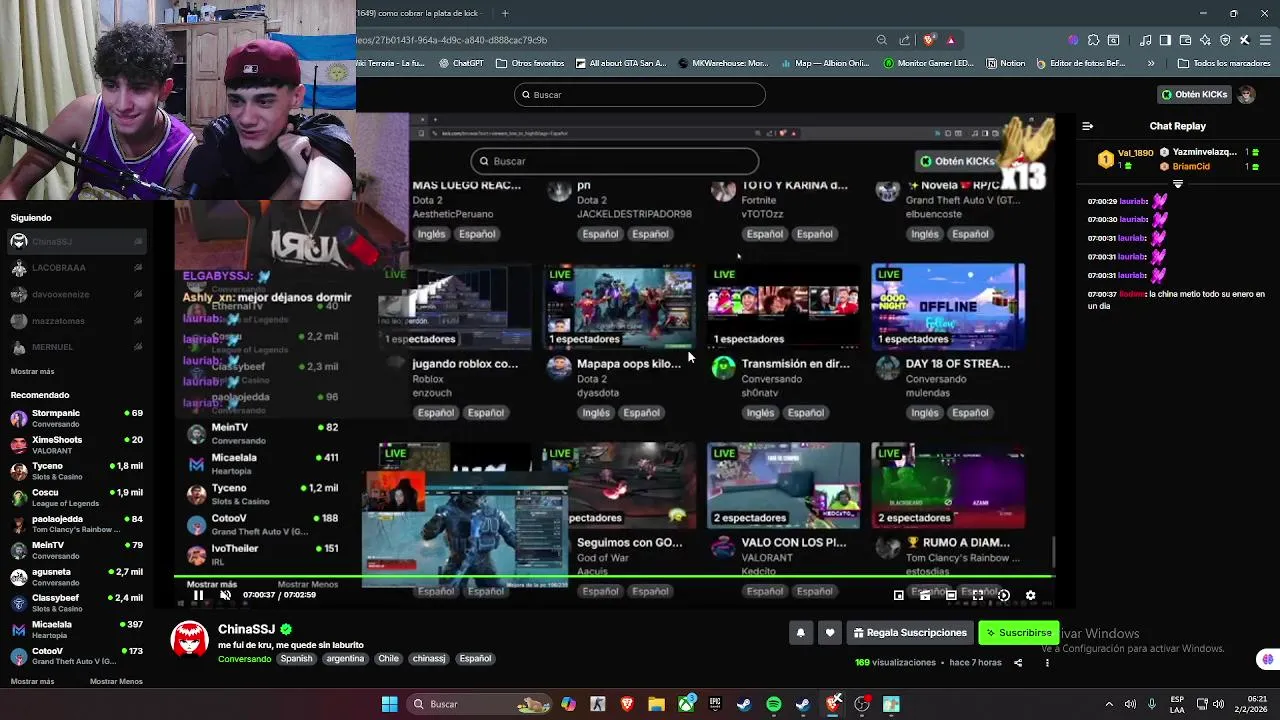
Task: Pause the video with the pause button
Action: click(198, 595)
